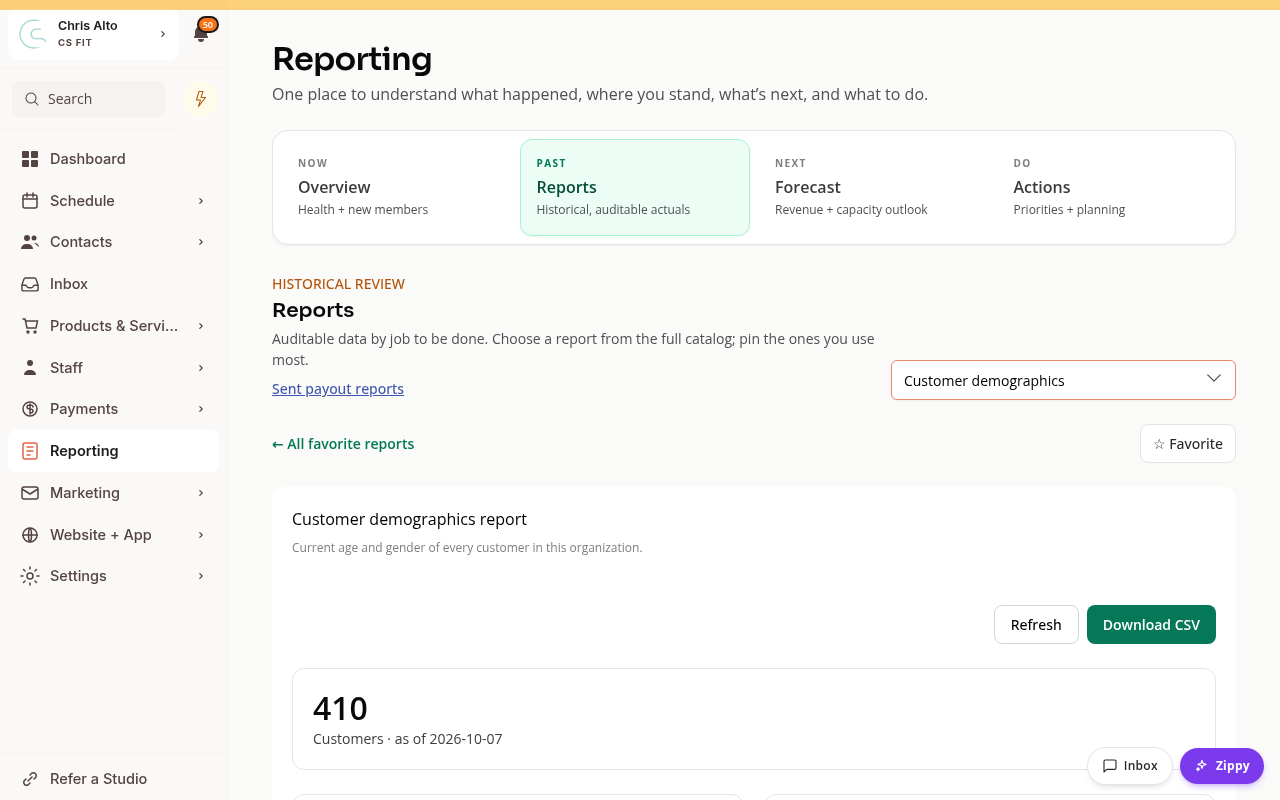This screenshot has width=1280, height=800.
Task: Click the Refresh button
Action: pyautogui.click(x=1036, y=624)
